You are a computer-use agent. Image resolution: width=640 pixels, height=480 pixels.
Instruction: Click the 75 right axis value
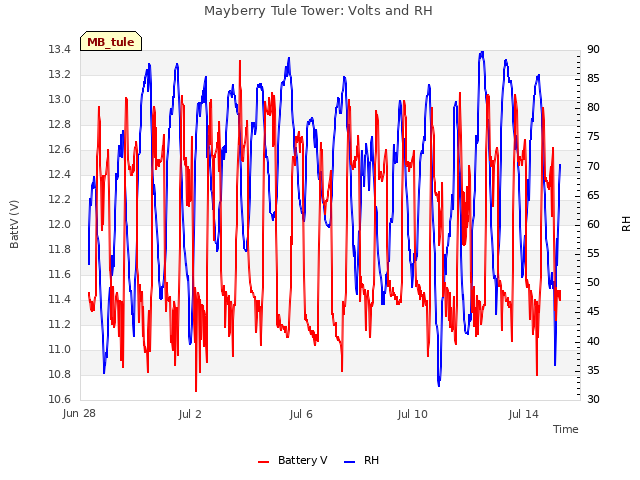coord(593,137)
